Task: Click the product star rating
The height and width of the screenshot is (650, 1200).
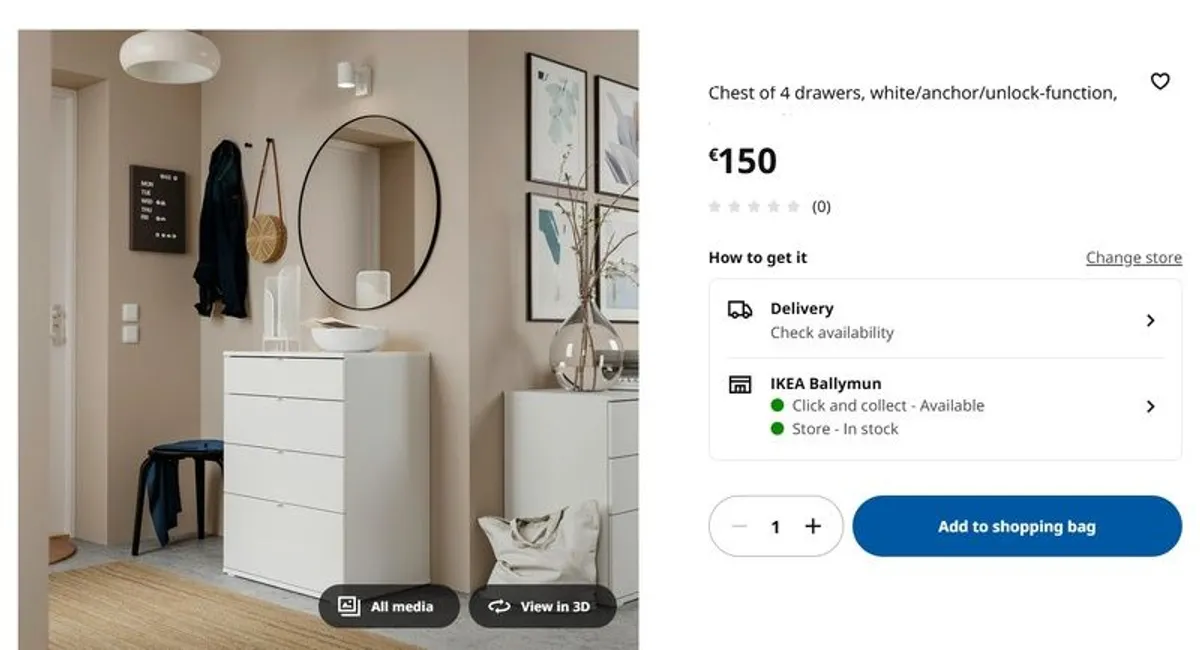Action: coord(754,207)
